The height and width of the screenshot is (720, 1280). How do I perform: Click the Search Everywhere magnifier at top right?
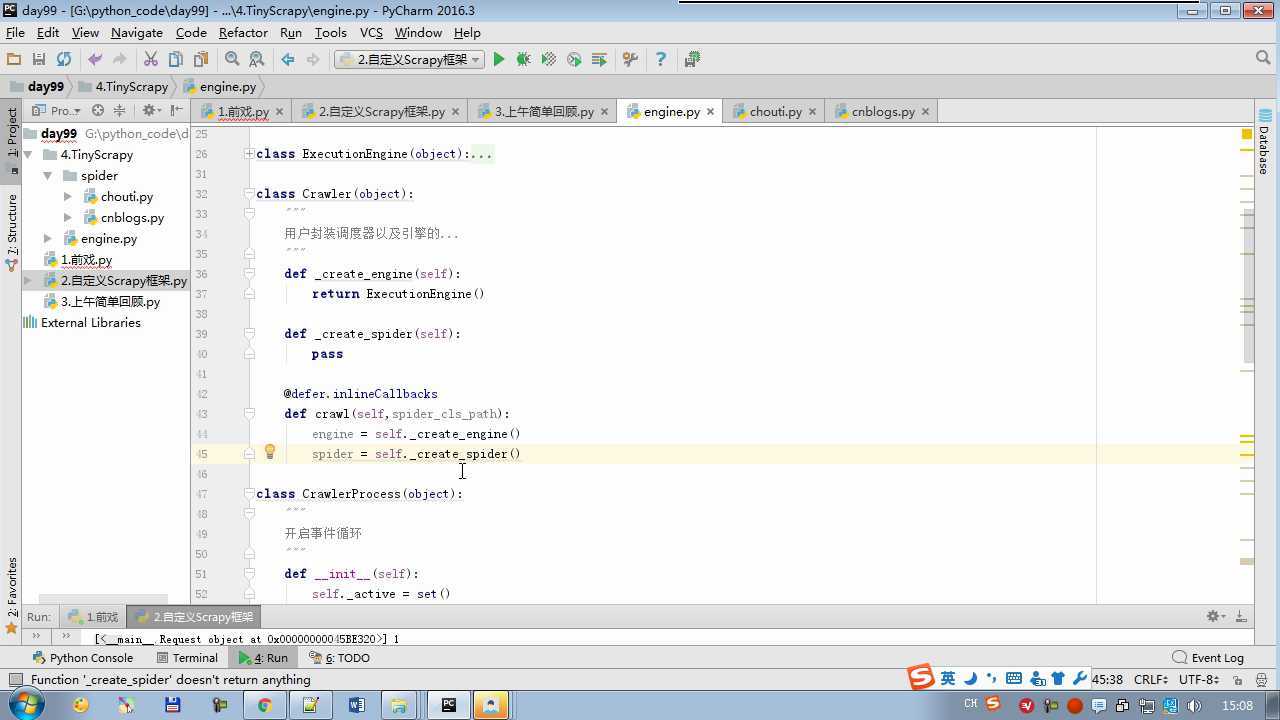1262,59
